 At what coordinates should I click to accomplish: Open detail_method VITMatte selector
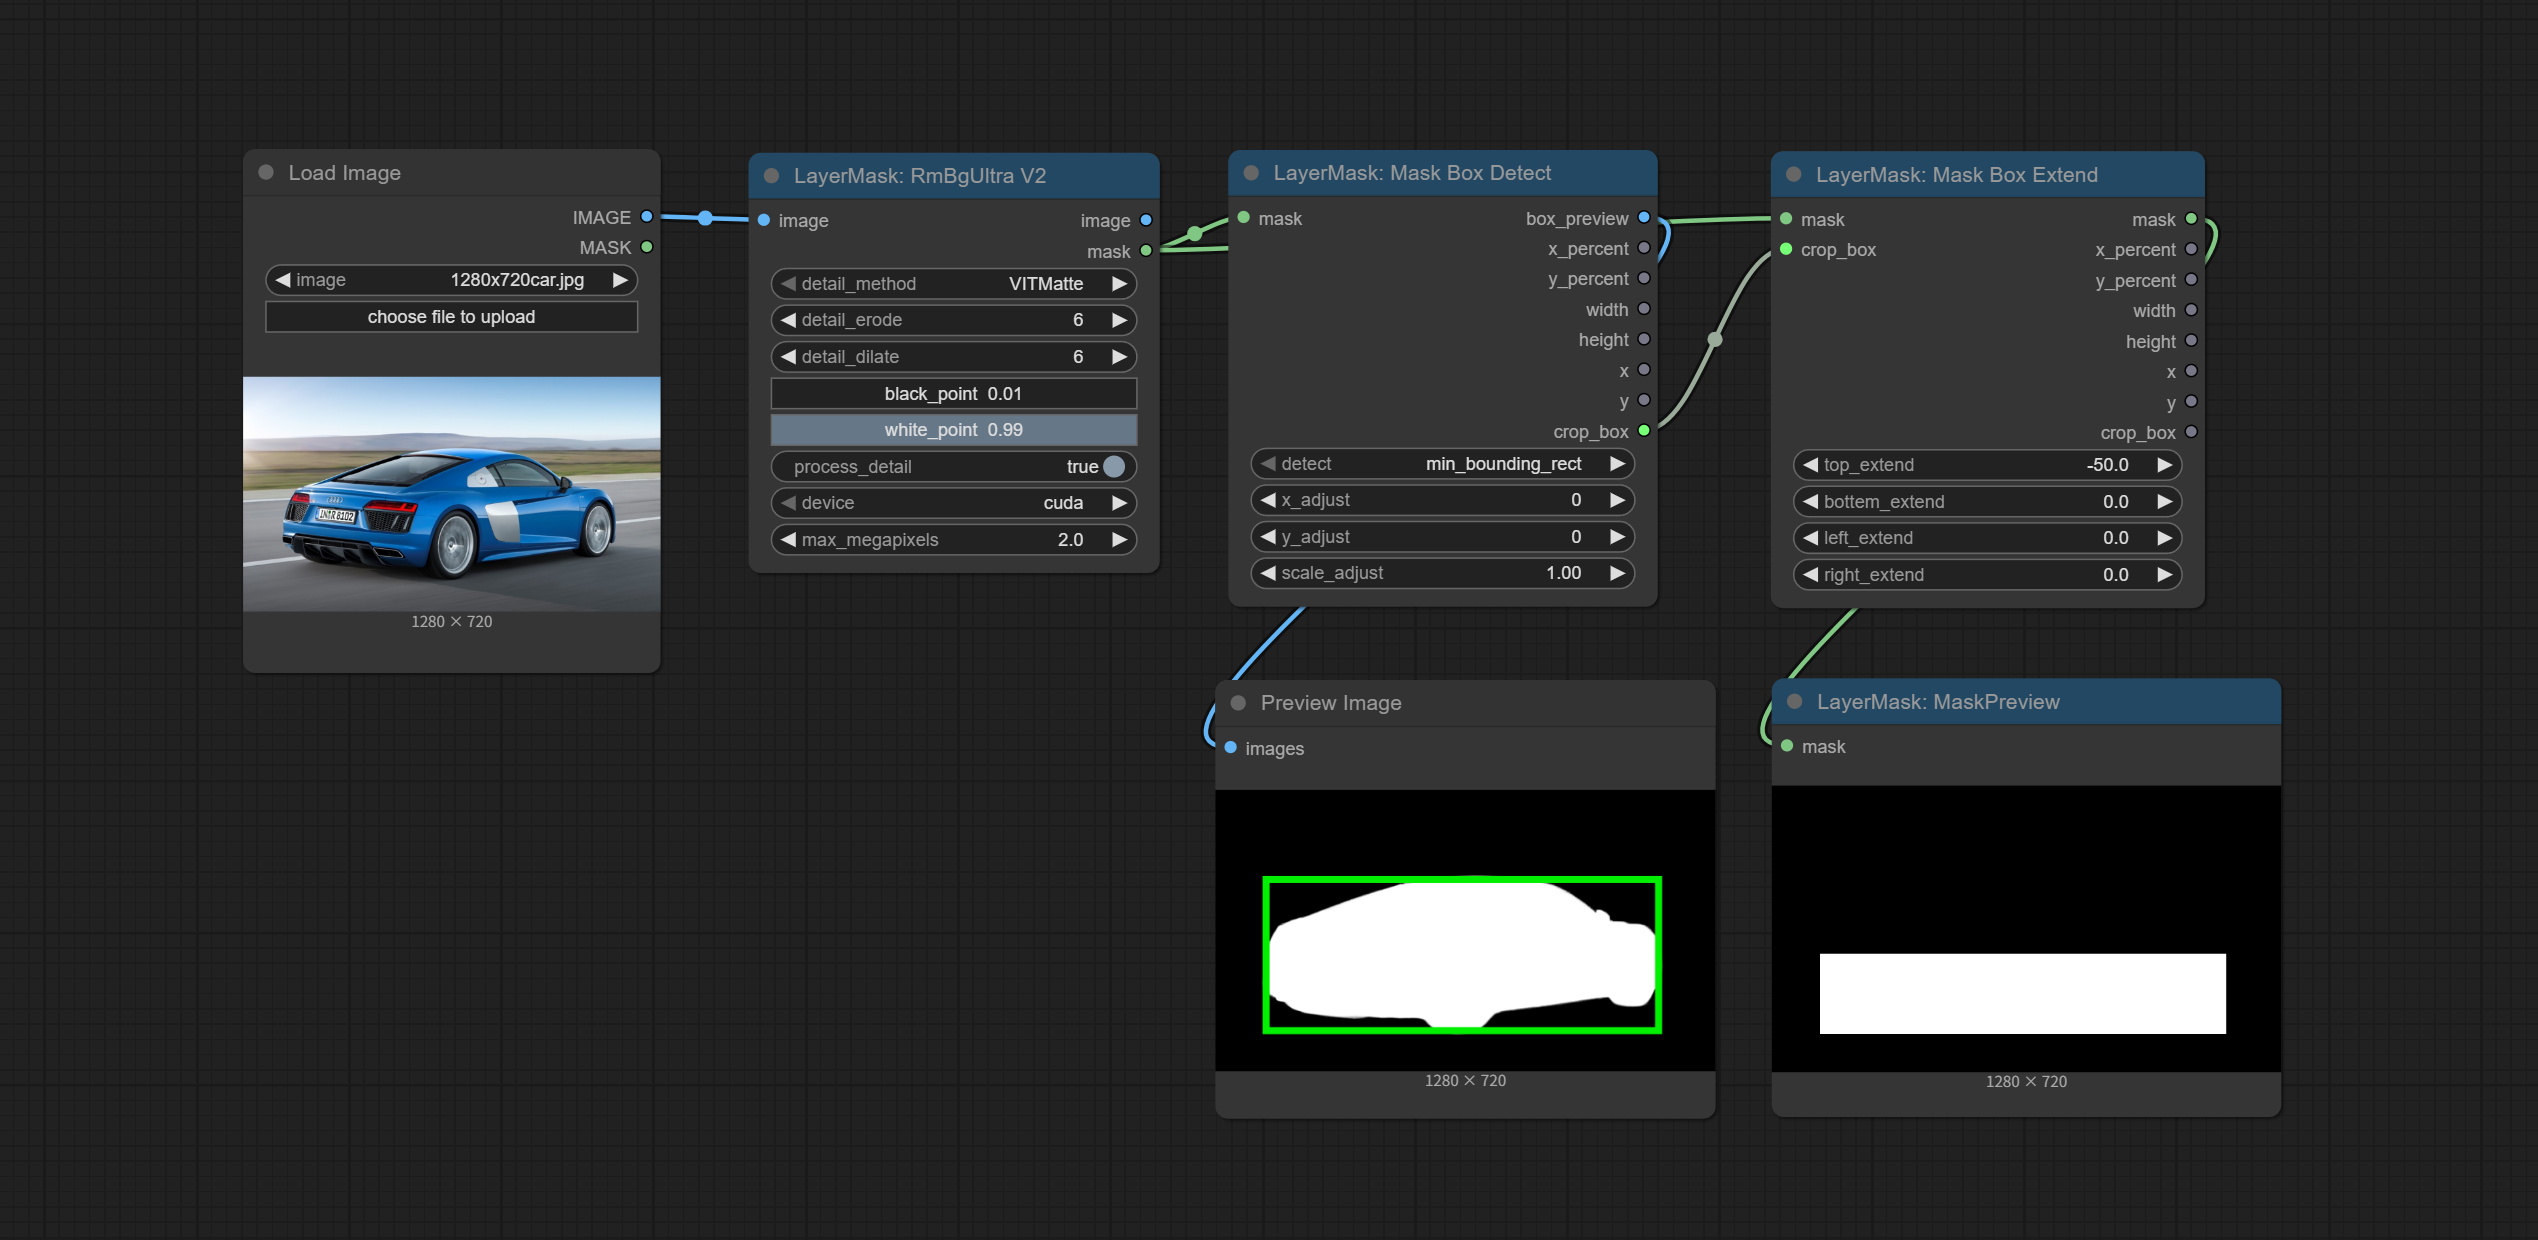coord(953,284)
